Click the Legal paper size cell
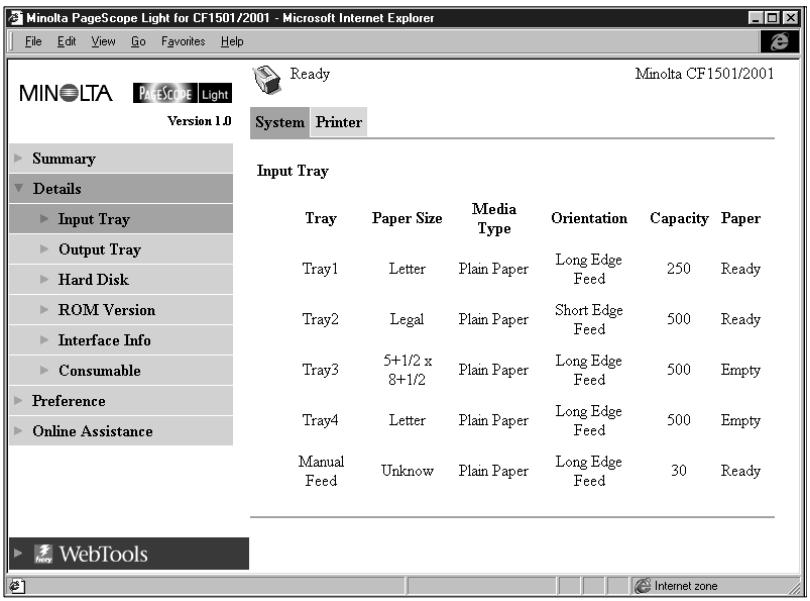Screen dimensions: 810x601 (407, 319)
